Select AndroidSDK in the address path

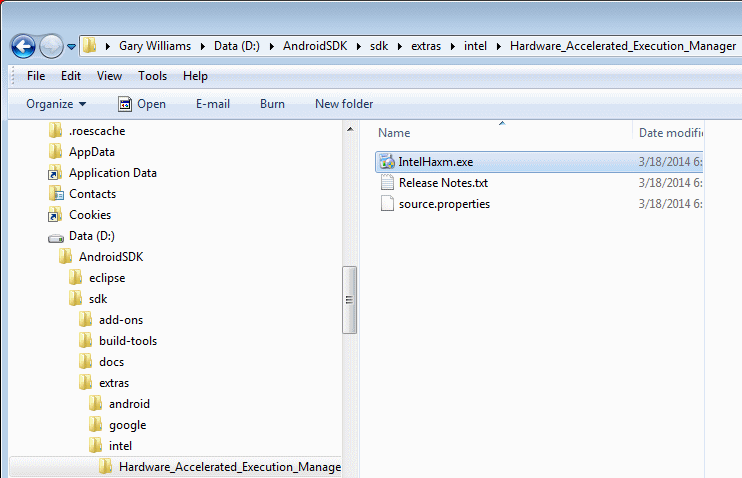315,46
